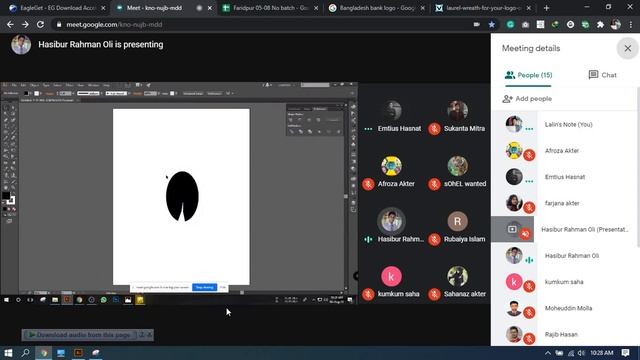Click Rubaiya Islam's avatar tile
Viewport: 640px width, 360px height.
click(x=458, y=221)
